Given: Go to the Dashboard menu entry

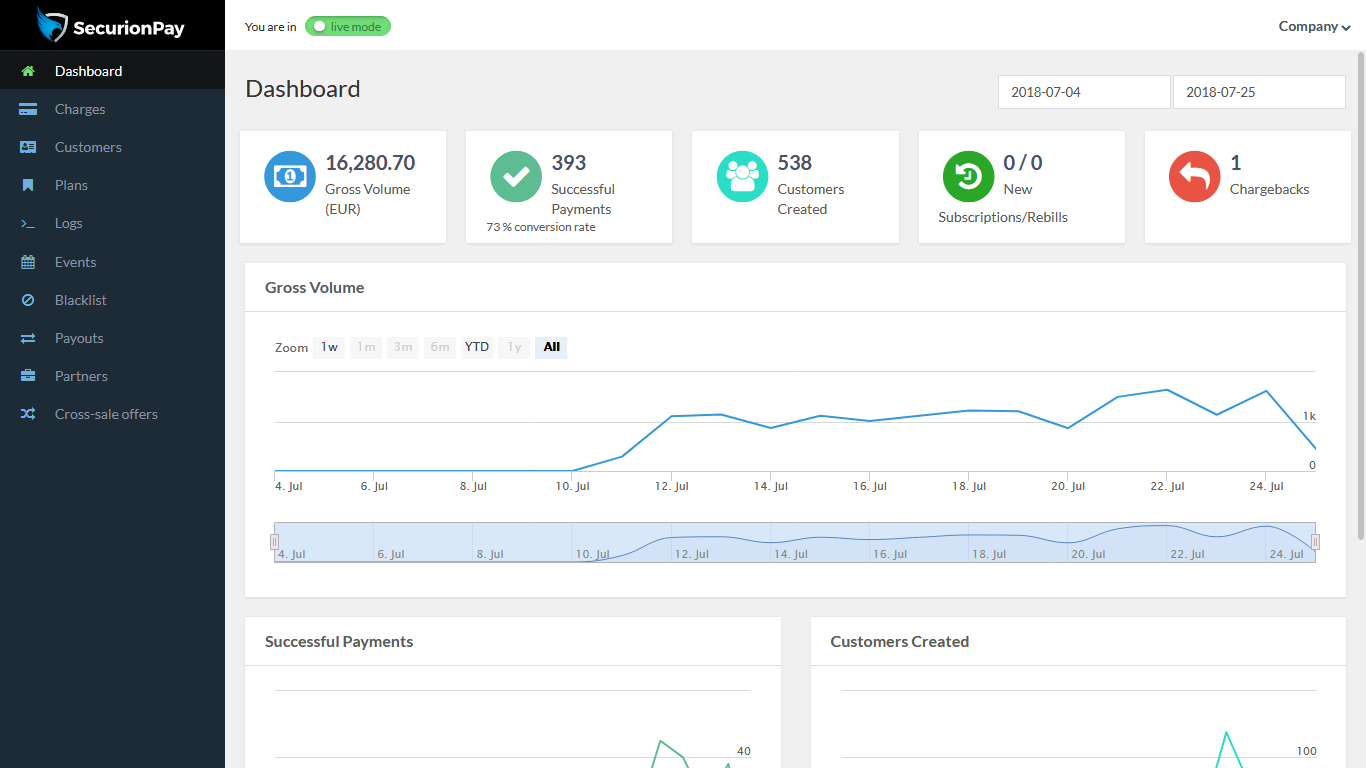Looking at the screenshot, I should pyautogui.click(x=88, y=70).
